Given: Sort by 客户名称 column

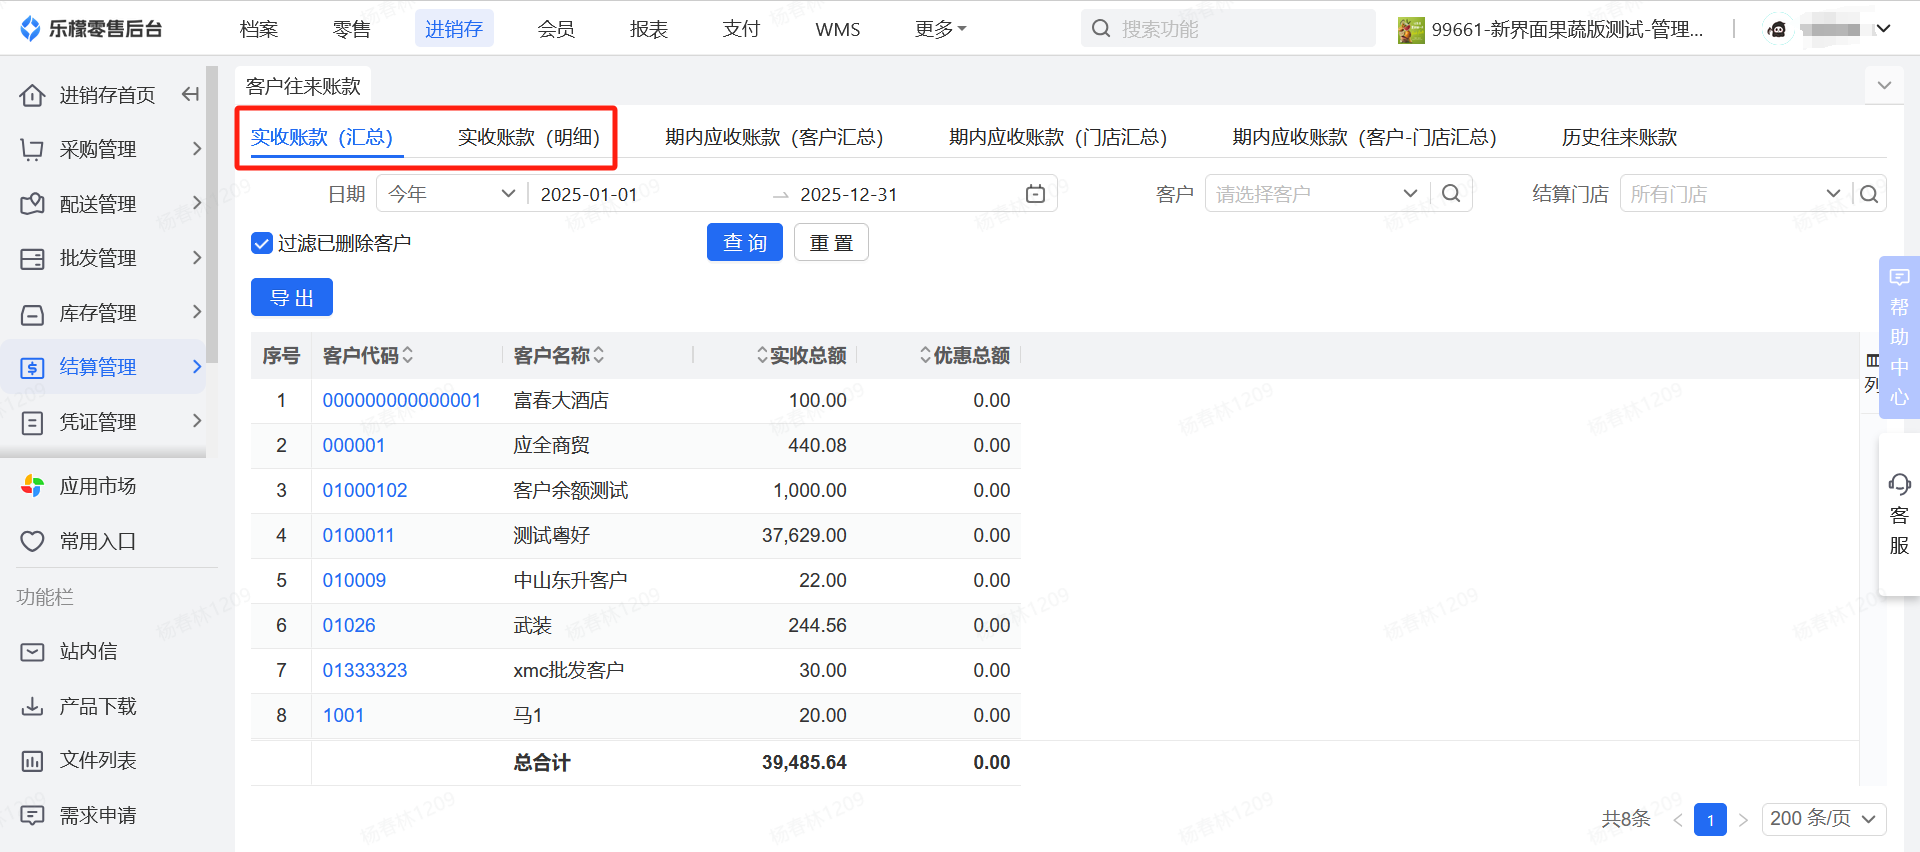Looking at the screenshot, I should pos(599,355).
